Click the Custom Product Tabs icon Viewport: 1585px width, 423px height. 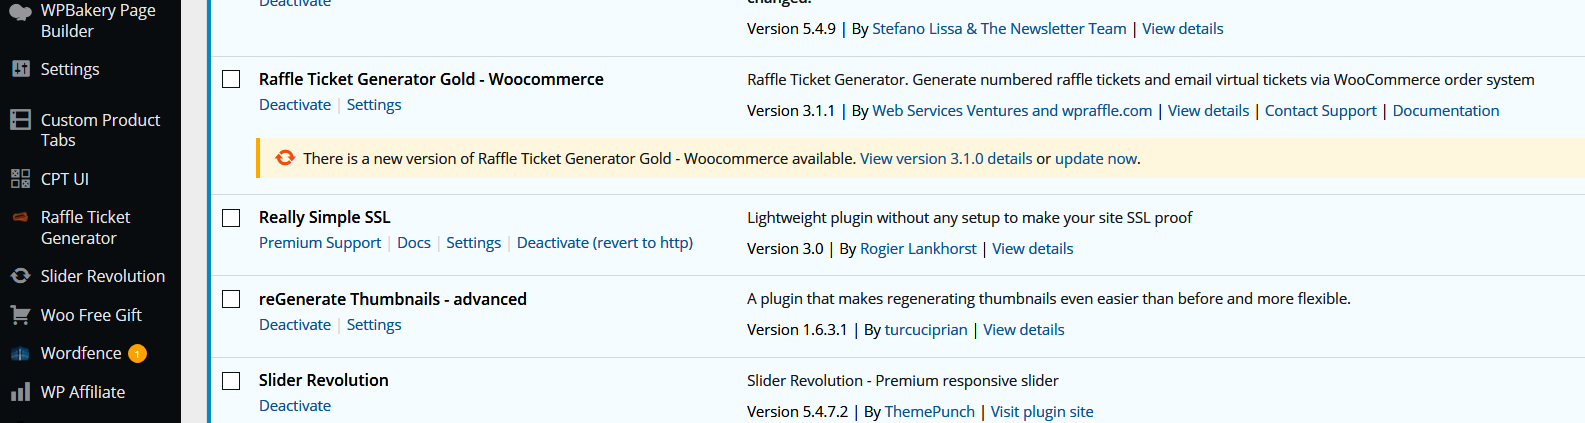coord(20,120)
